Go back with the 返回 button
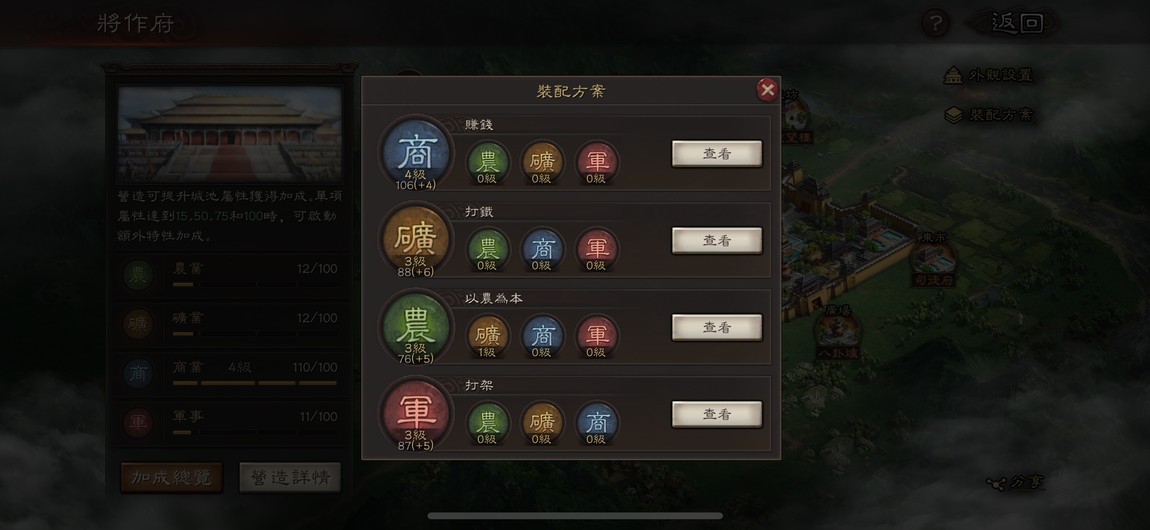Image resolution: width=1150 pixels, height=530 pixels. pyautogui.click(x=1017, y=23)
